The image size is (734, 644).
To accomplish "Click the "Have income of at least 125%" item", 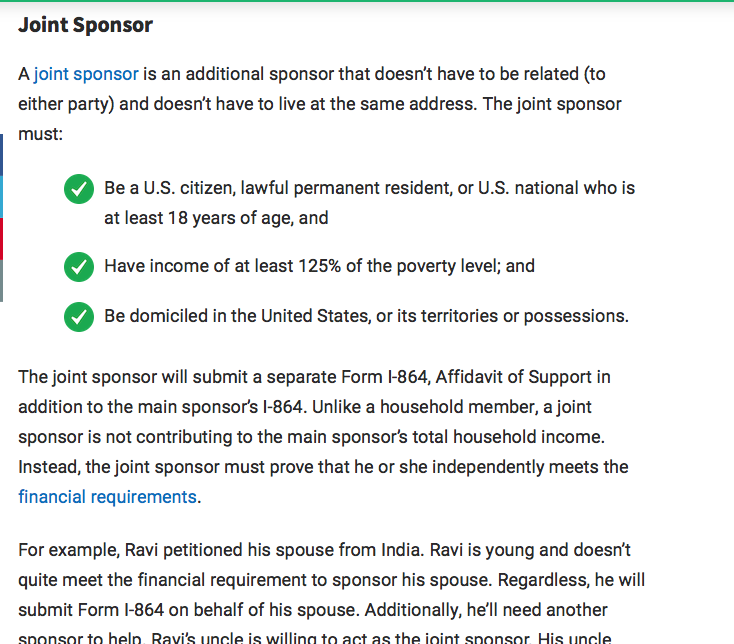I will coord(319,266).
